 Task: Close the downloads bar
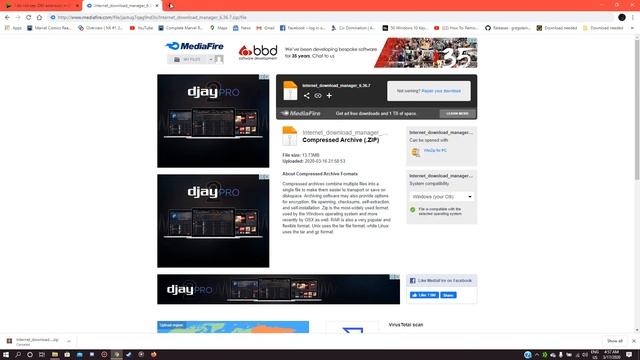(633, 341)
